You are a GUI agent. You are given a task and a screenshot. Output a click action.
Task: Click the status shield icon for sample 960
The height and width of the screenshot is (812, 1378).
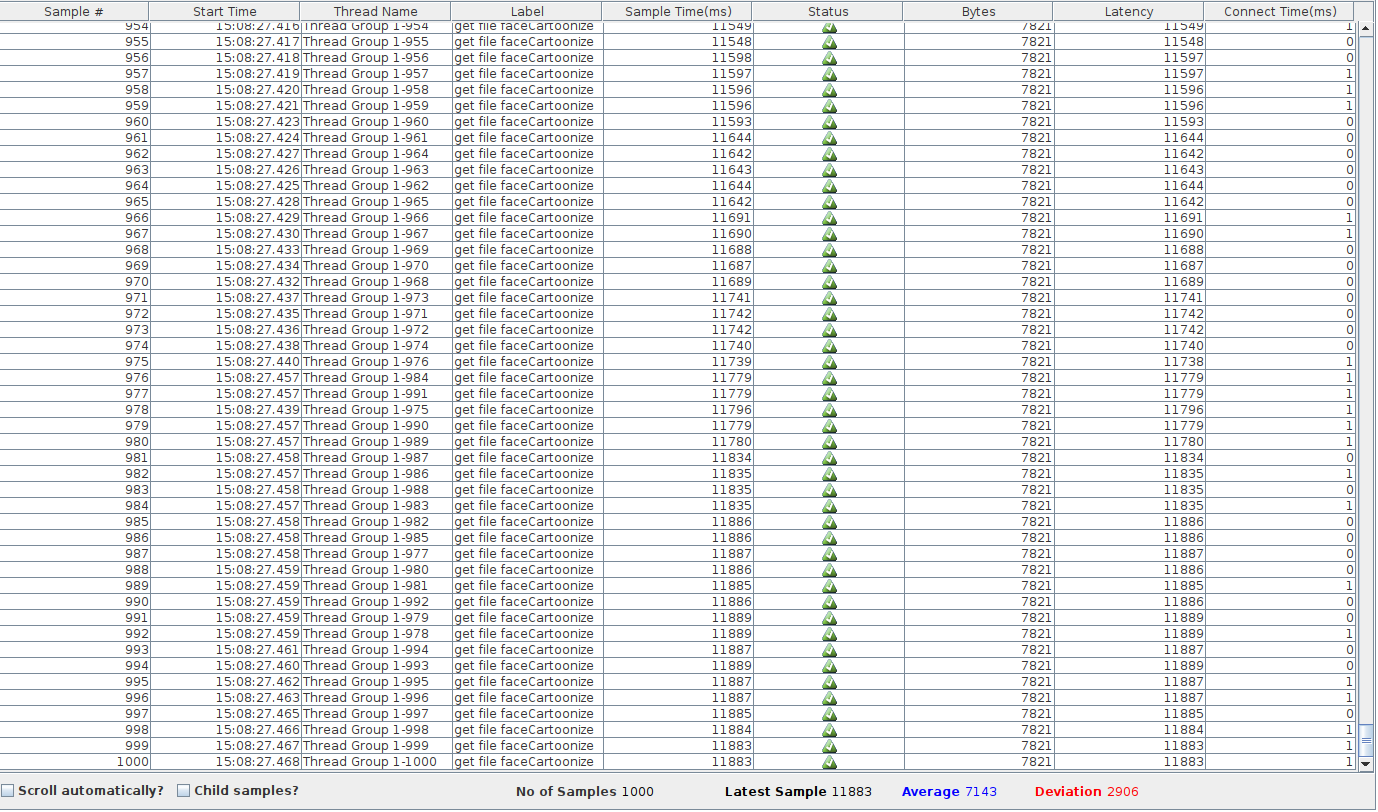[x=829, y=122]
